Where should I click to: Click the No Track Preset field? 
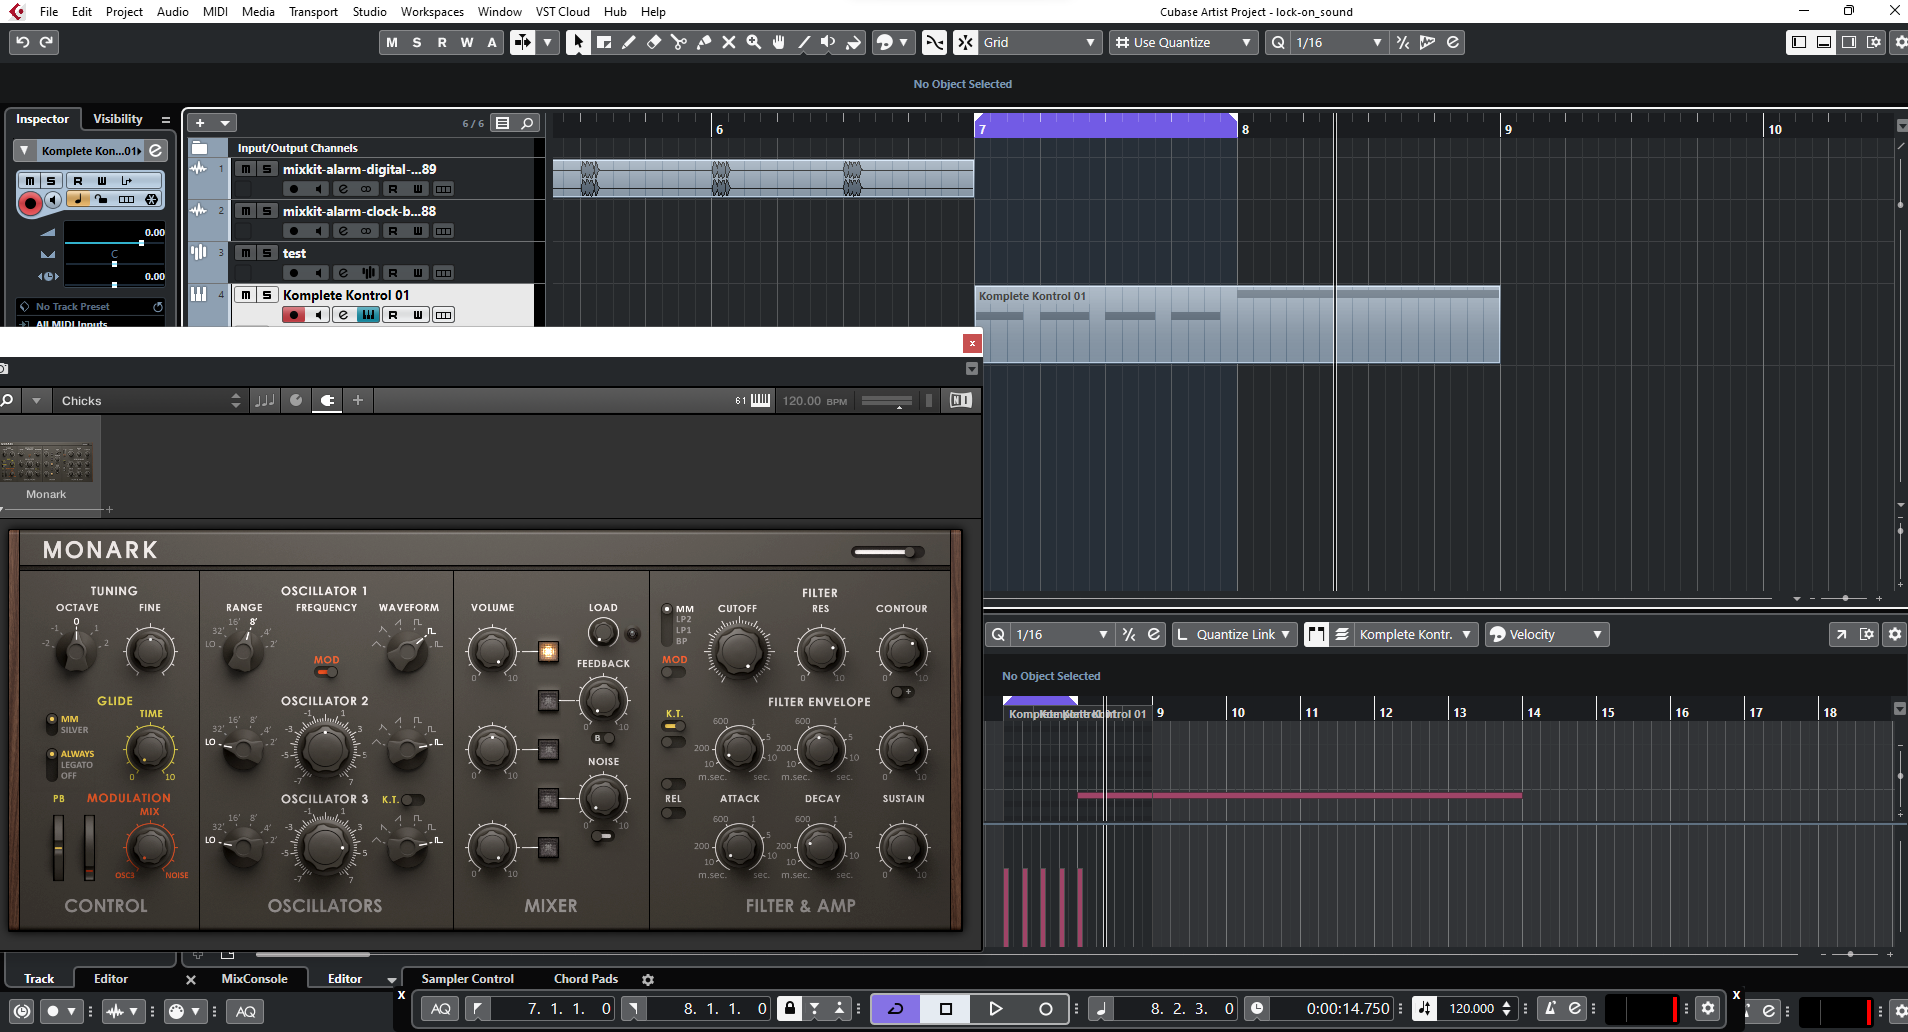tap(90, 307)
